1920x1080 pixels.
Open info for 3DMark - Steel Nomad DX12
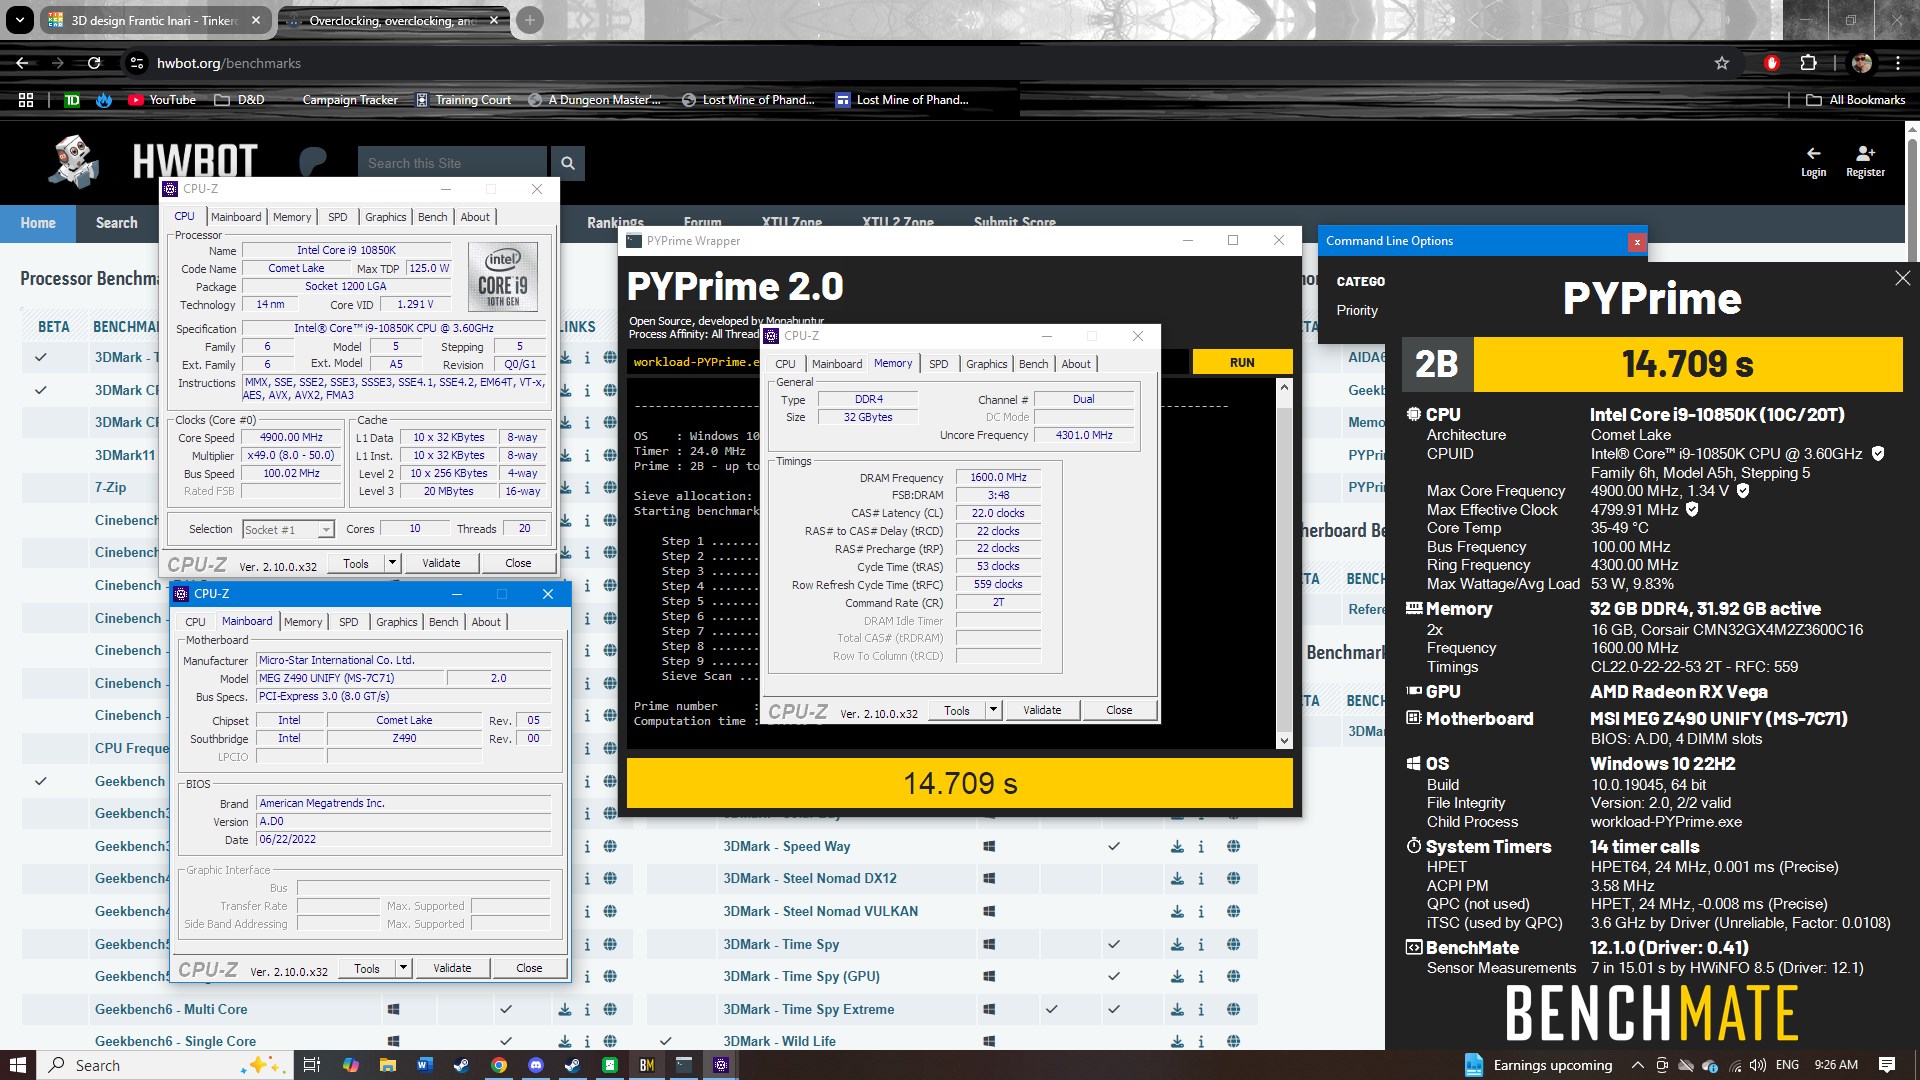coord(1201,878)
